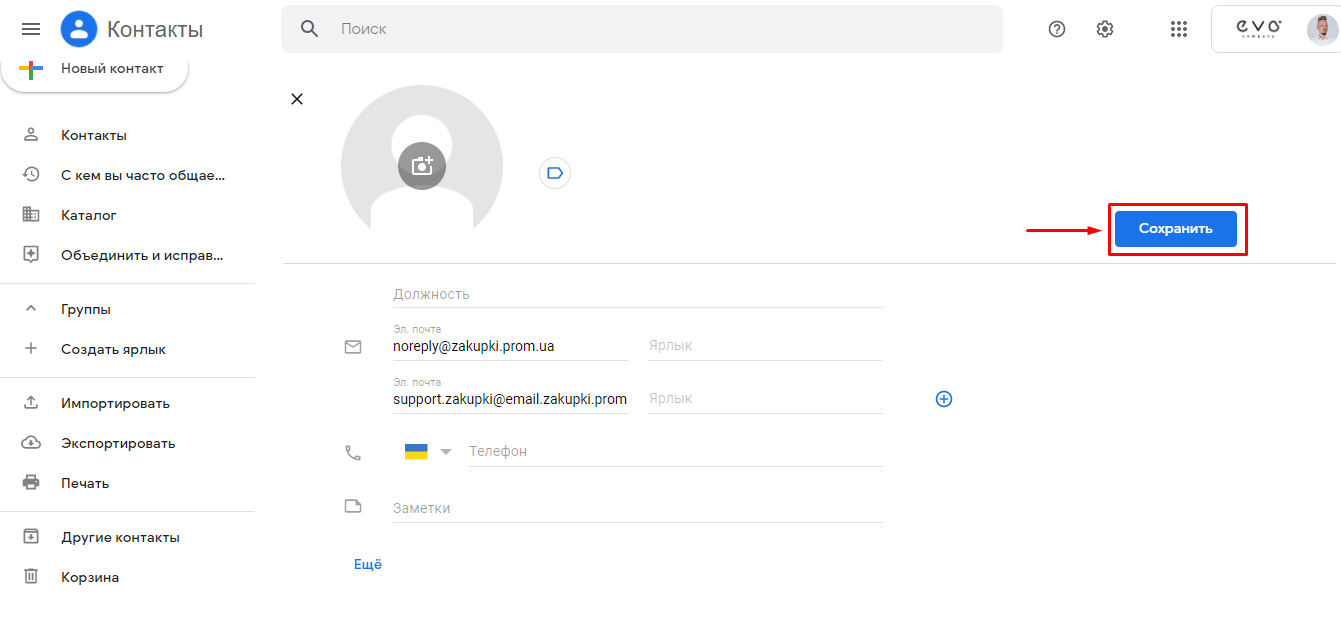Click the label tag icon near avatar

[x=555, y=173]
